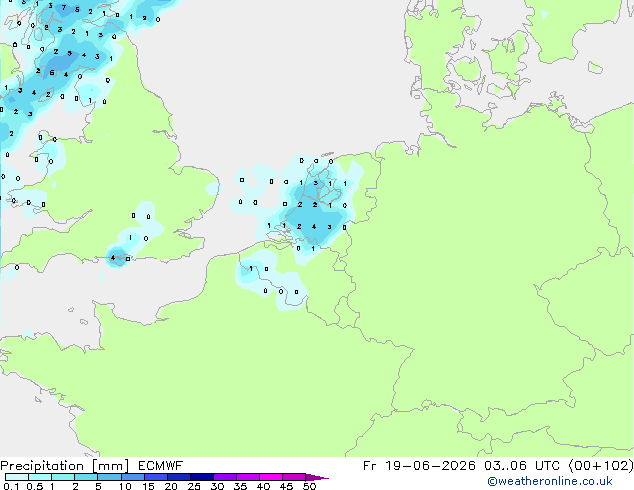Click the 30–35 mm purple legend swatch
Image resolution: width=634 pixels, height=490 pixels.
pyautogui.click(x=225, y=477)
